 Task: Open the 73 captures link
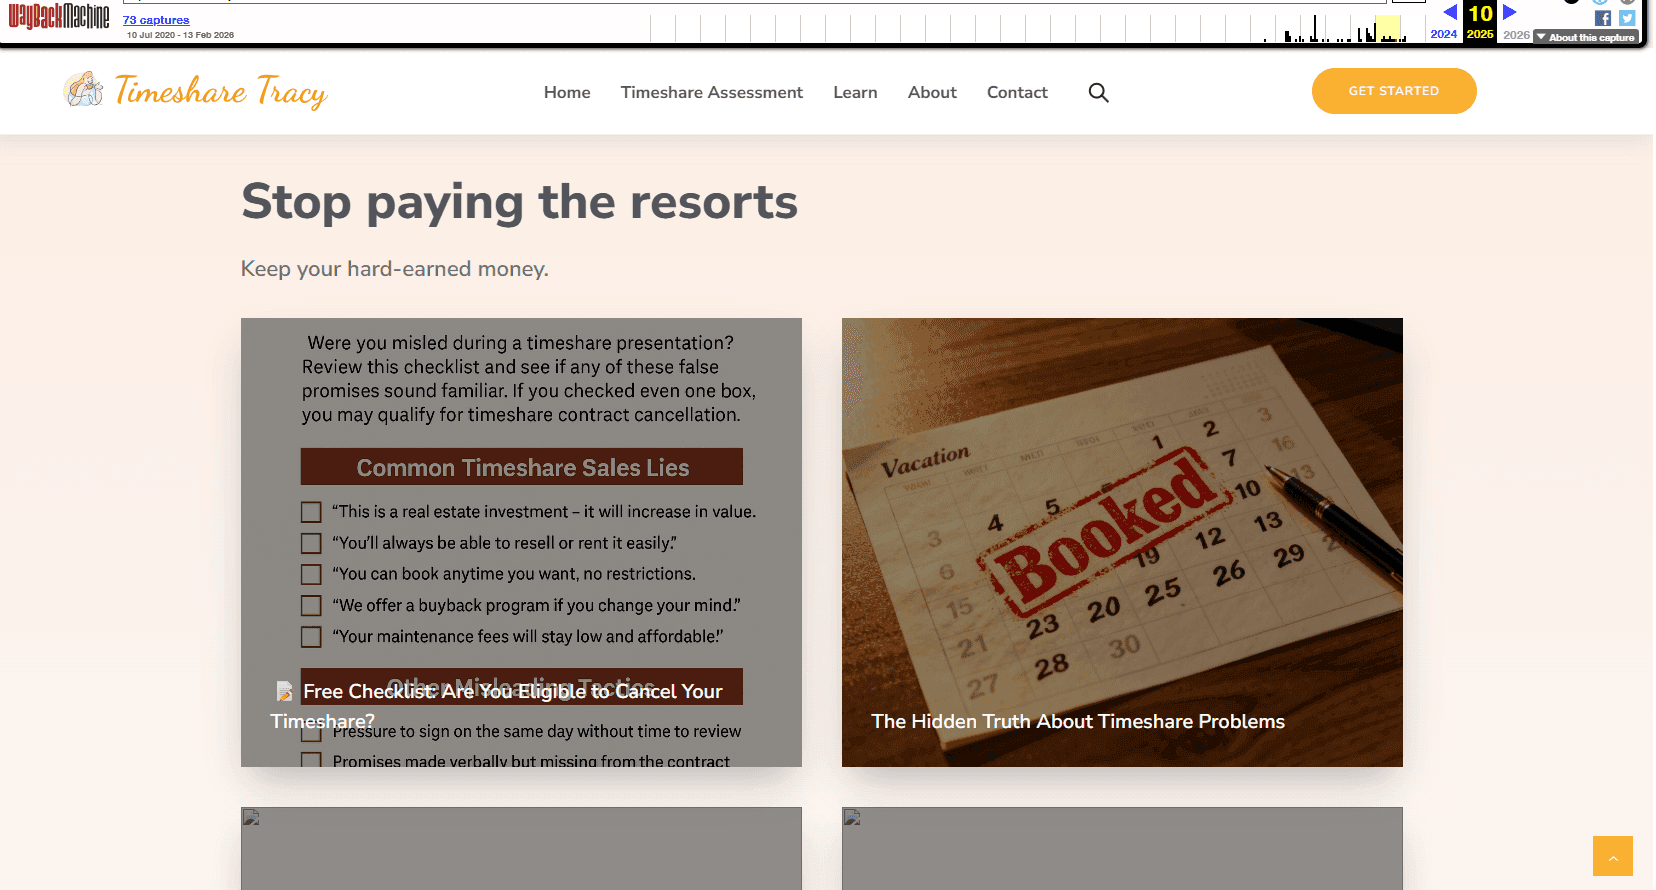(x=156, y=20)
